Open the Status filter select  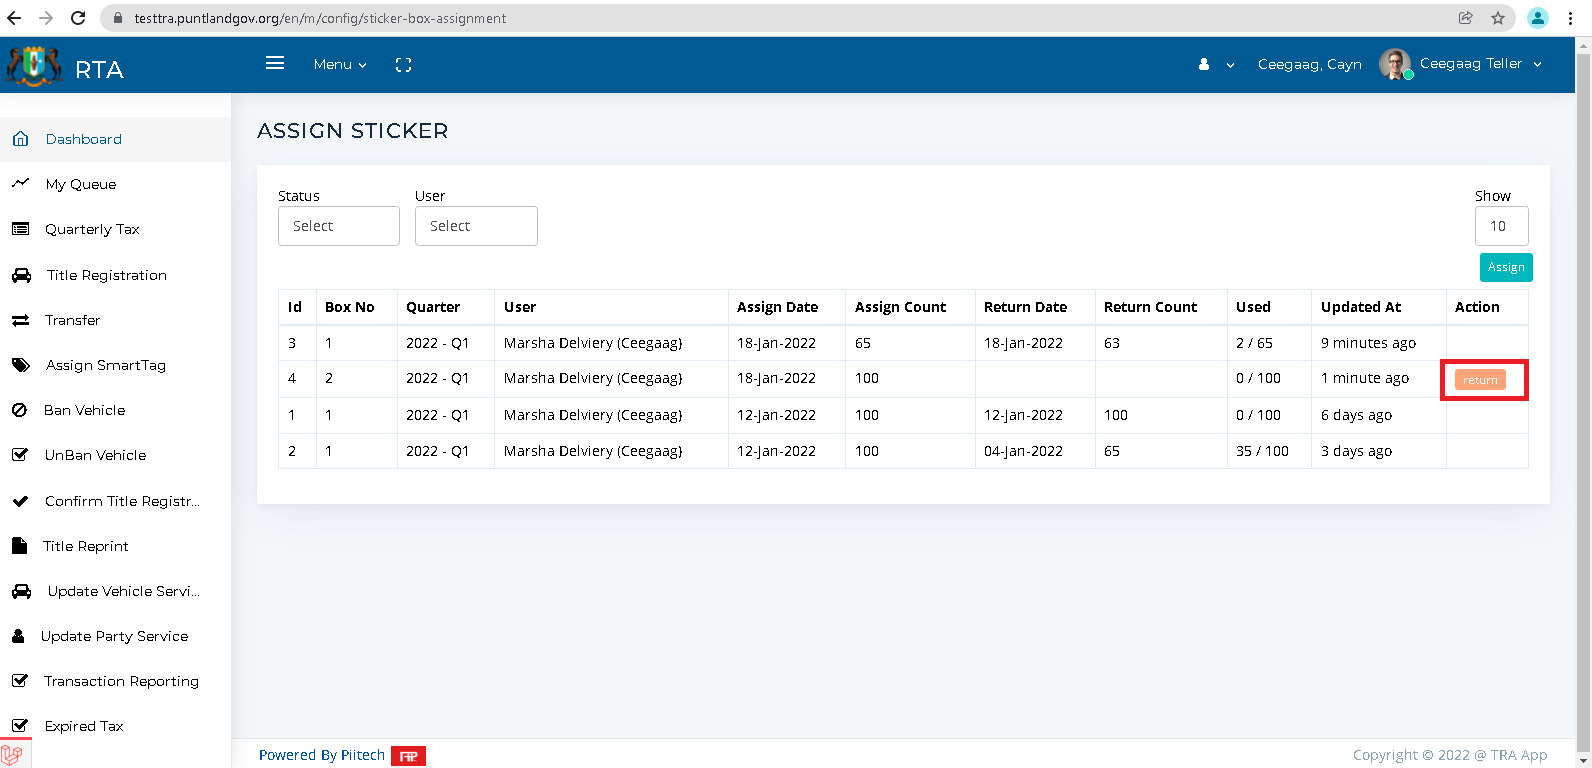coord(339,226)
